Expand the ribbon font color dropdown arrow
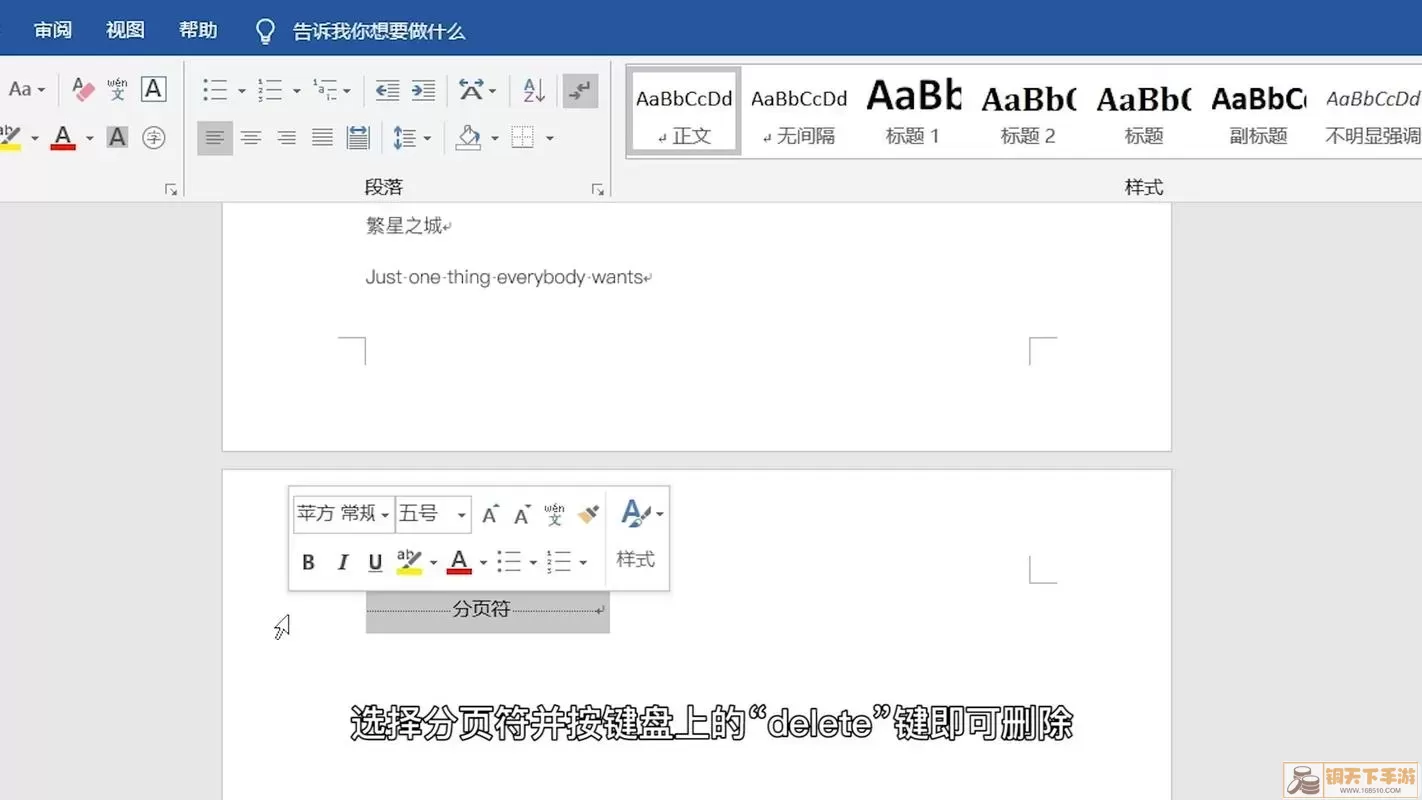Viewport: 1422px width, 800px height. tap(89, 138)
